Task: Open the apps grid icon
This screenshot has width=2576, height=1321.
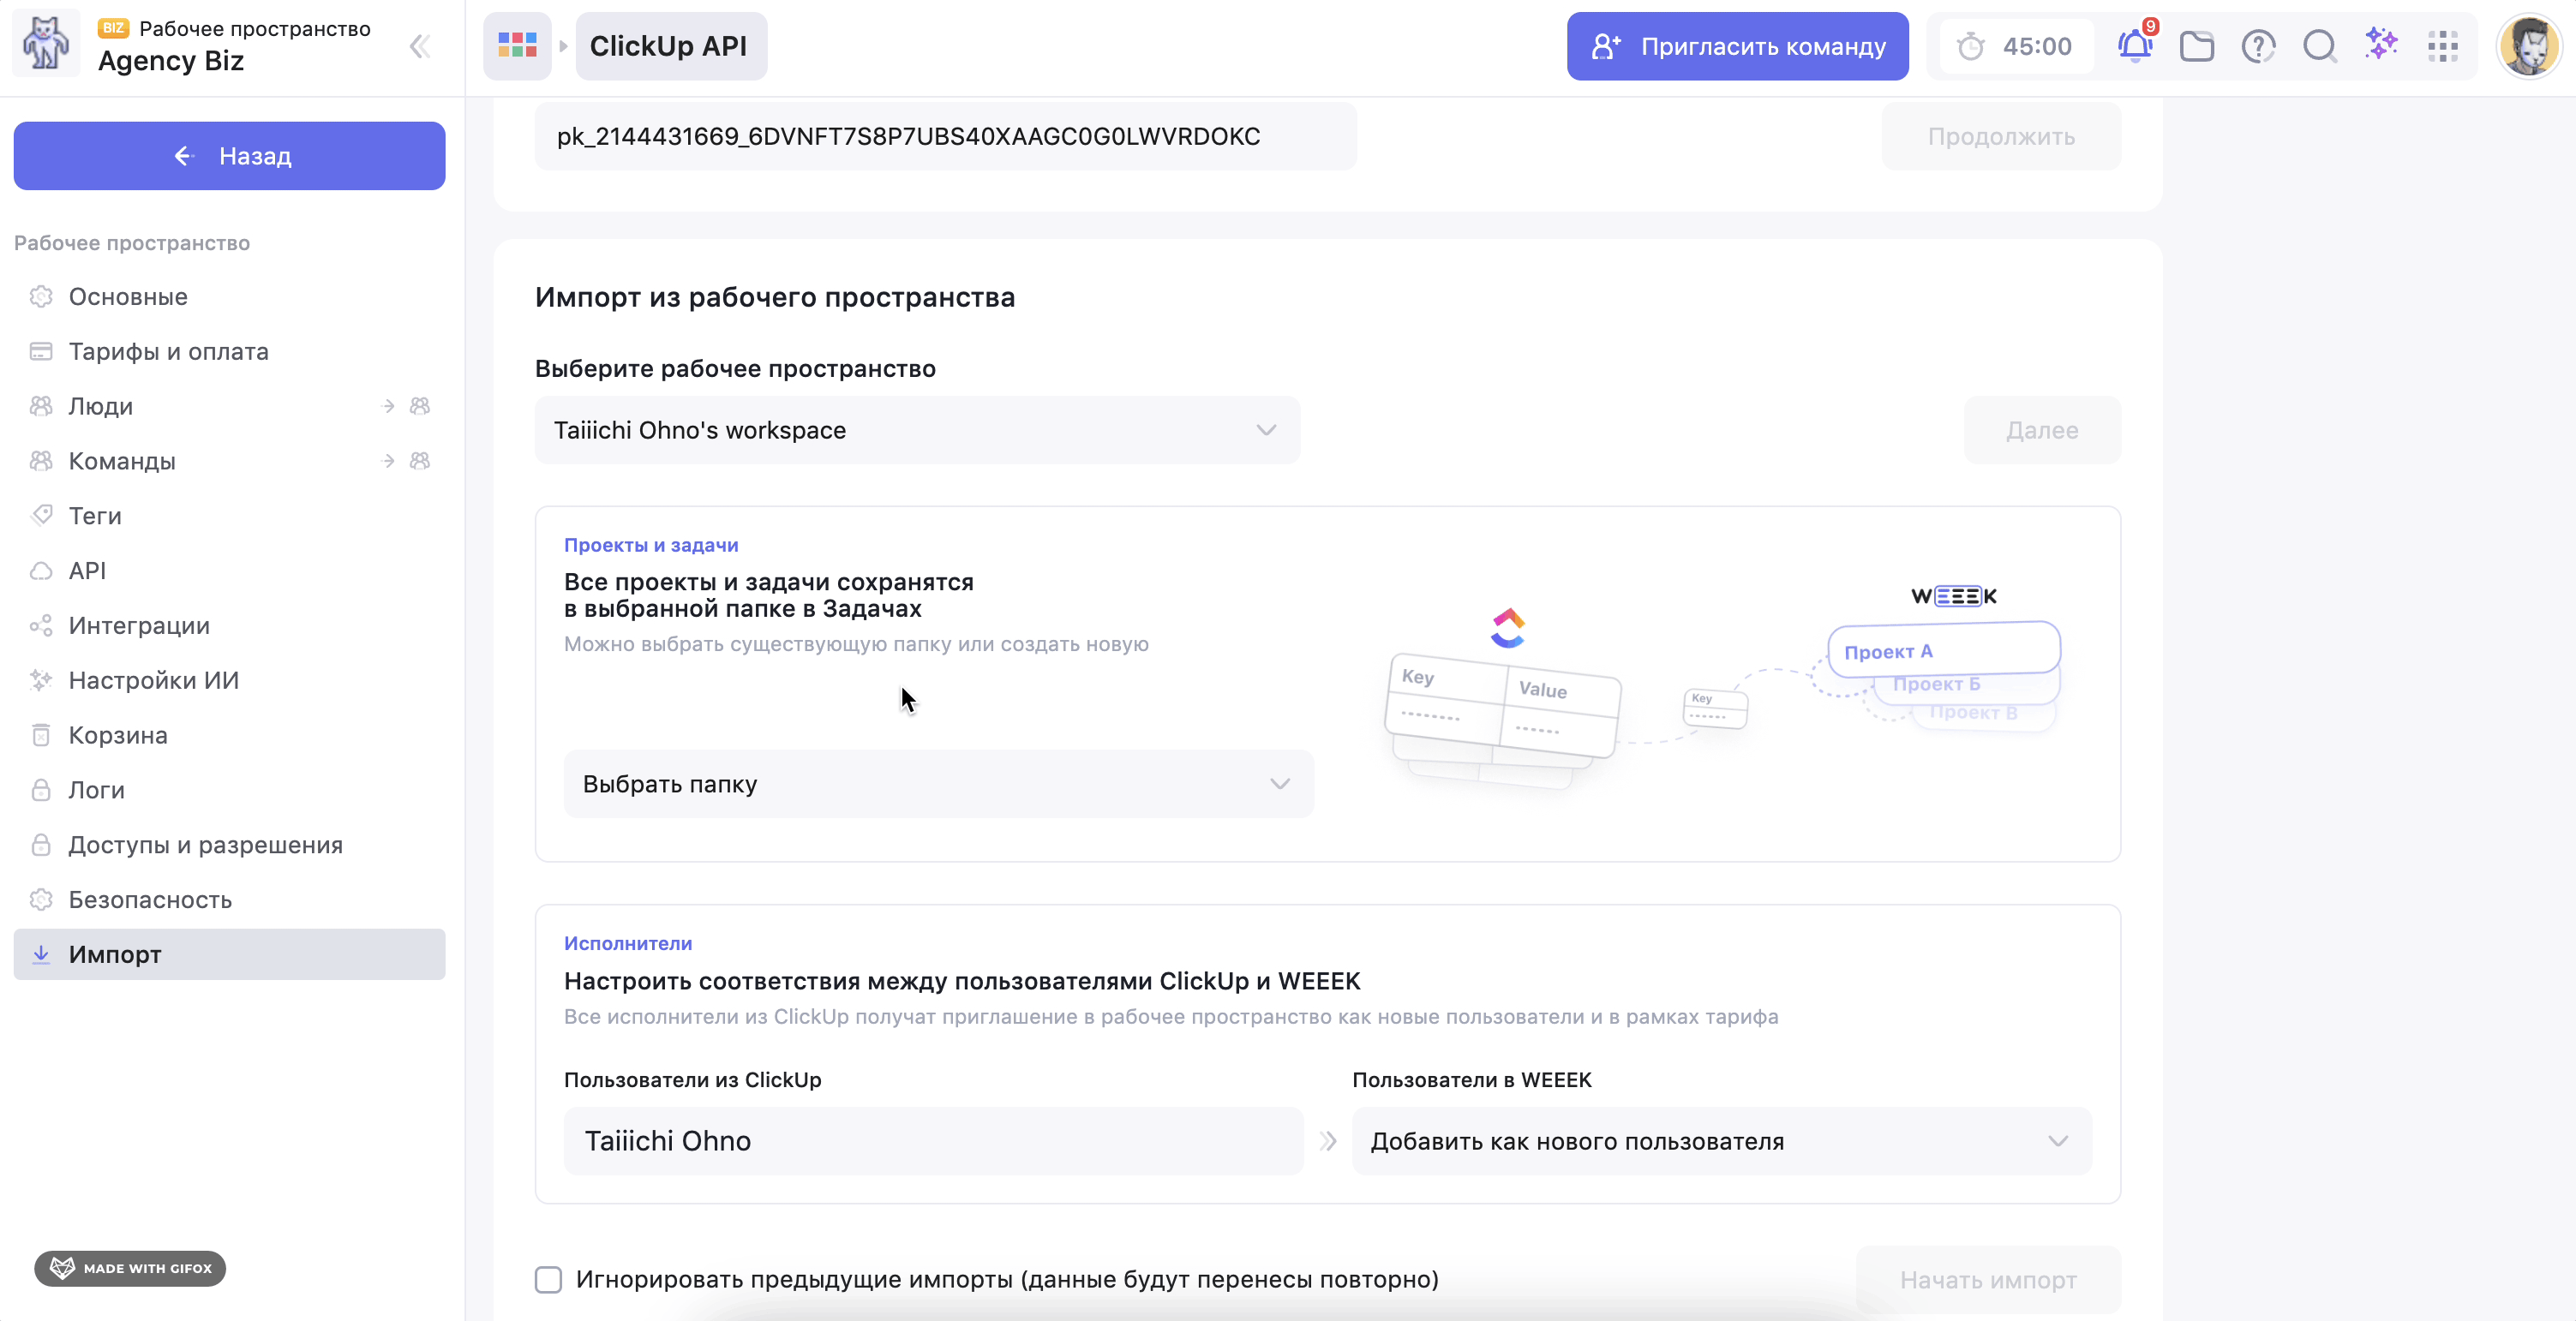Action: [x=2442, y=46]
